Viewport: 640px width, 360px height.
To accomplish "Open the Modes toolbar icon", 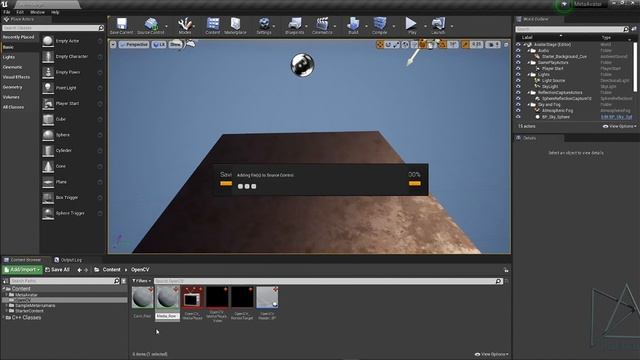I will click(x=184, y=26).
